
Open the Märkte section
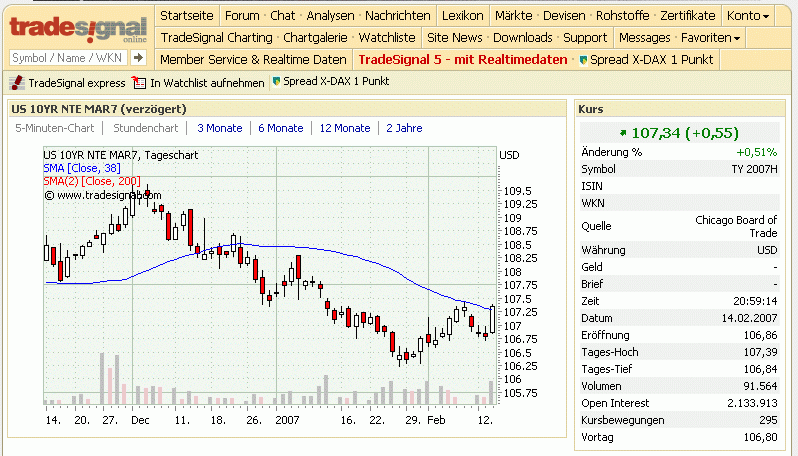point(514,16)
